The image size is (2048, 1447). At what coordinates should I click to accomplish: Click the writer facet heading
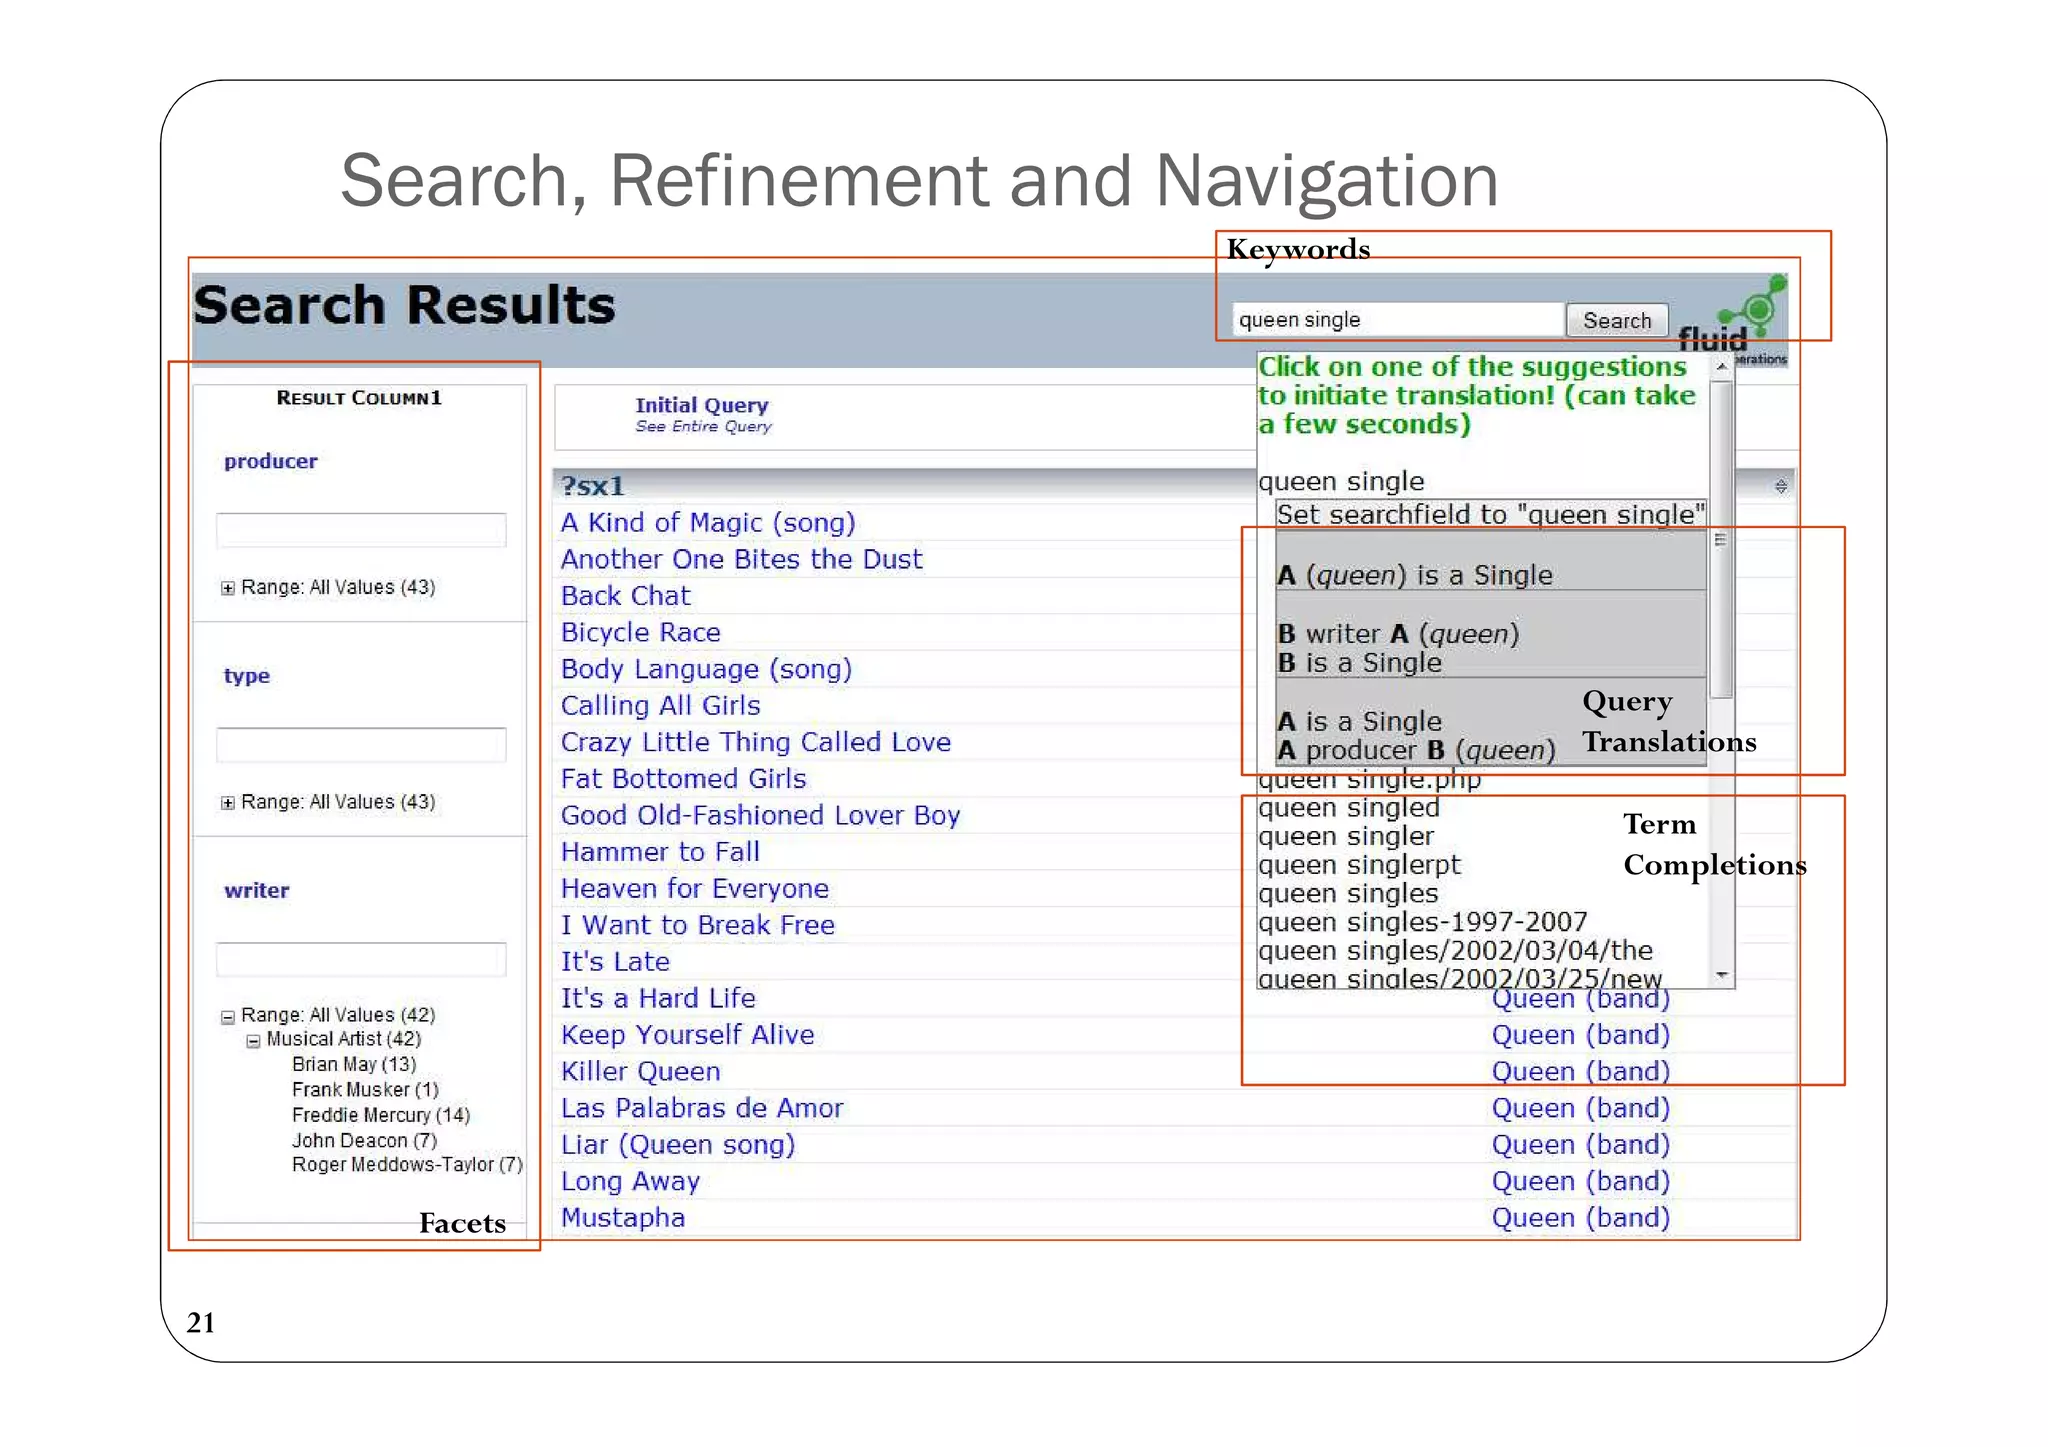point(257,890)
